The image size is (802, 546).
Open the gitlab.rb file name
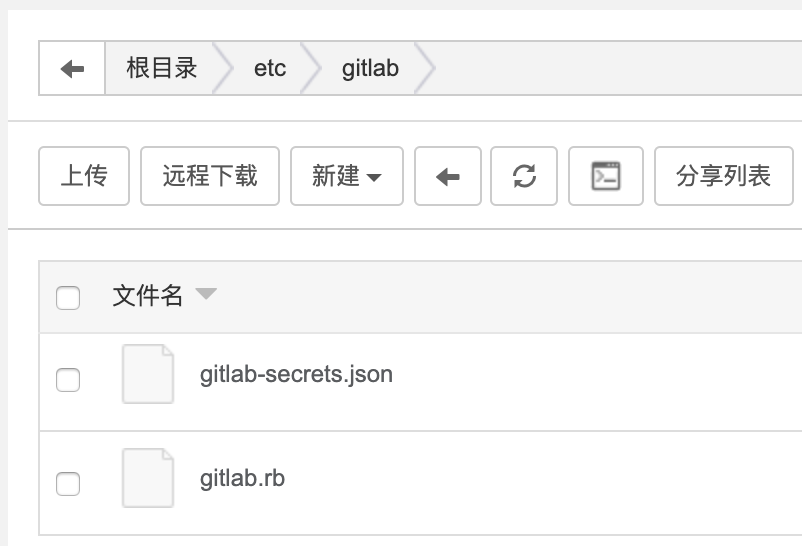[x=242, y=478]
